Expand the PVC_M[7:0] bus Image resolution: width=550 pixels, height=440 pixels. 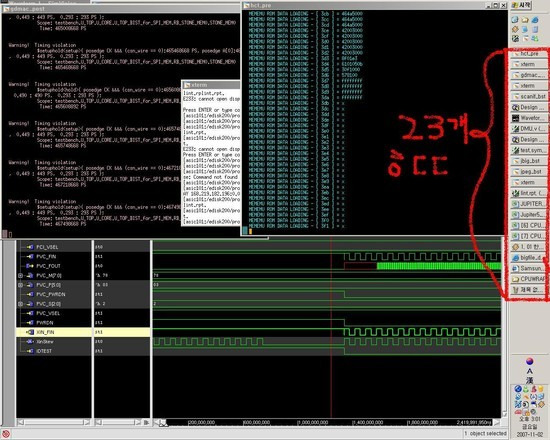pos(21,275)
